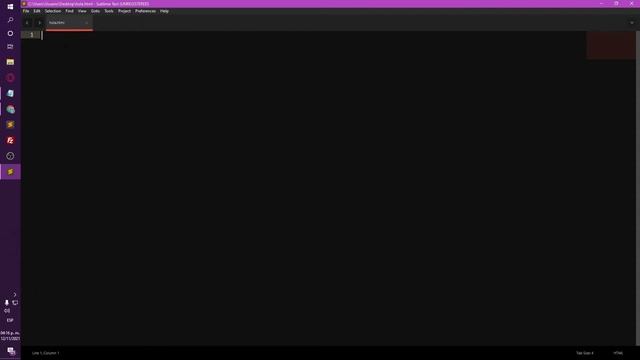Open the Edit menu
This screenshot has height=360, width=640.
click(37, 11)
